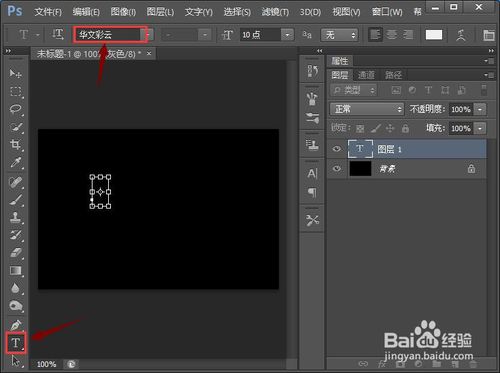Click the layer style fx icon
The image size is (500, 373).
tap(382, 364)
